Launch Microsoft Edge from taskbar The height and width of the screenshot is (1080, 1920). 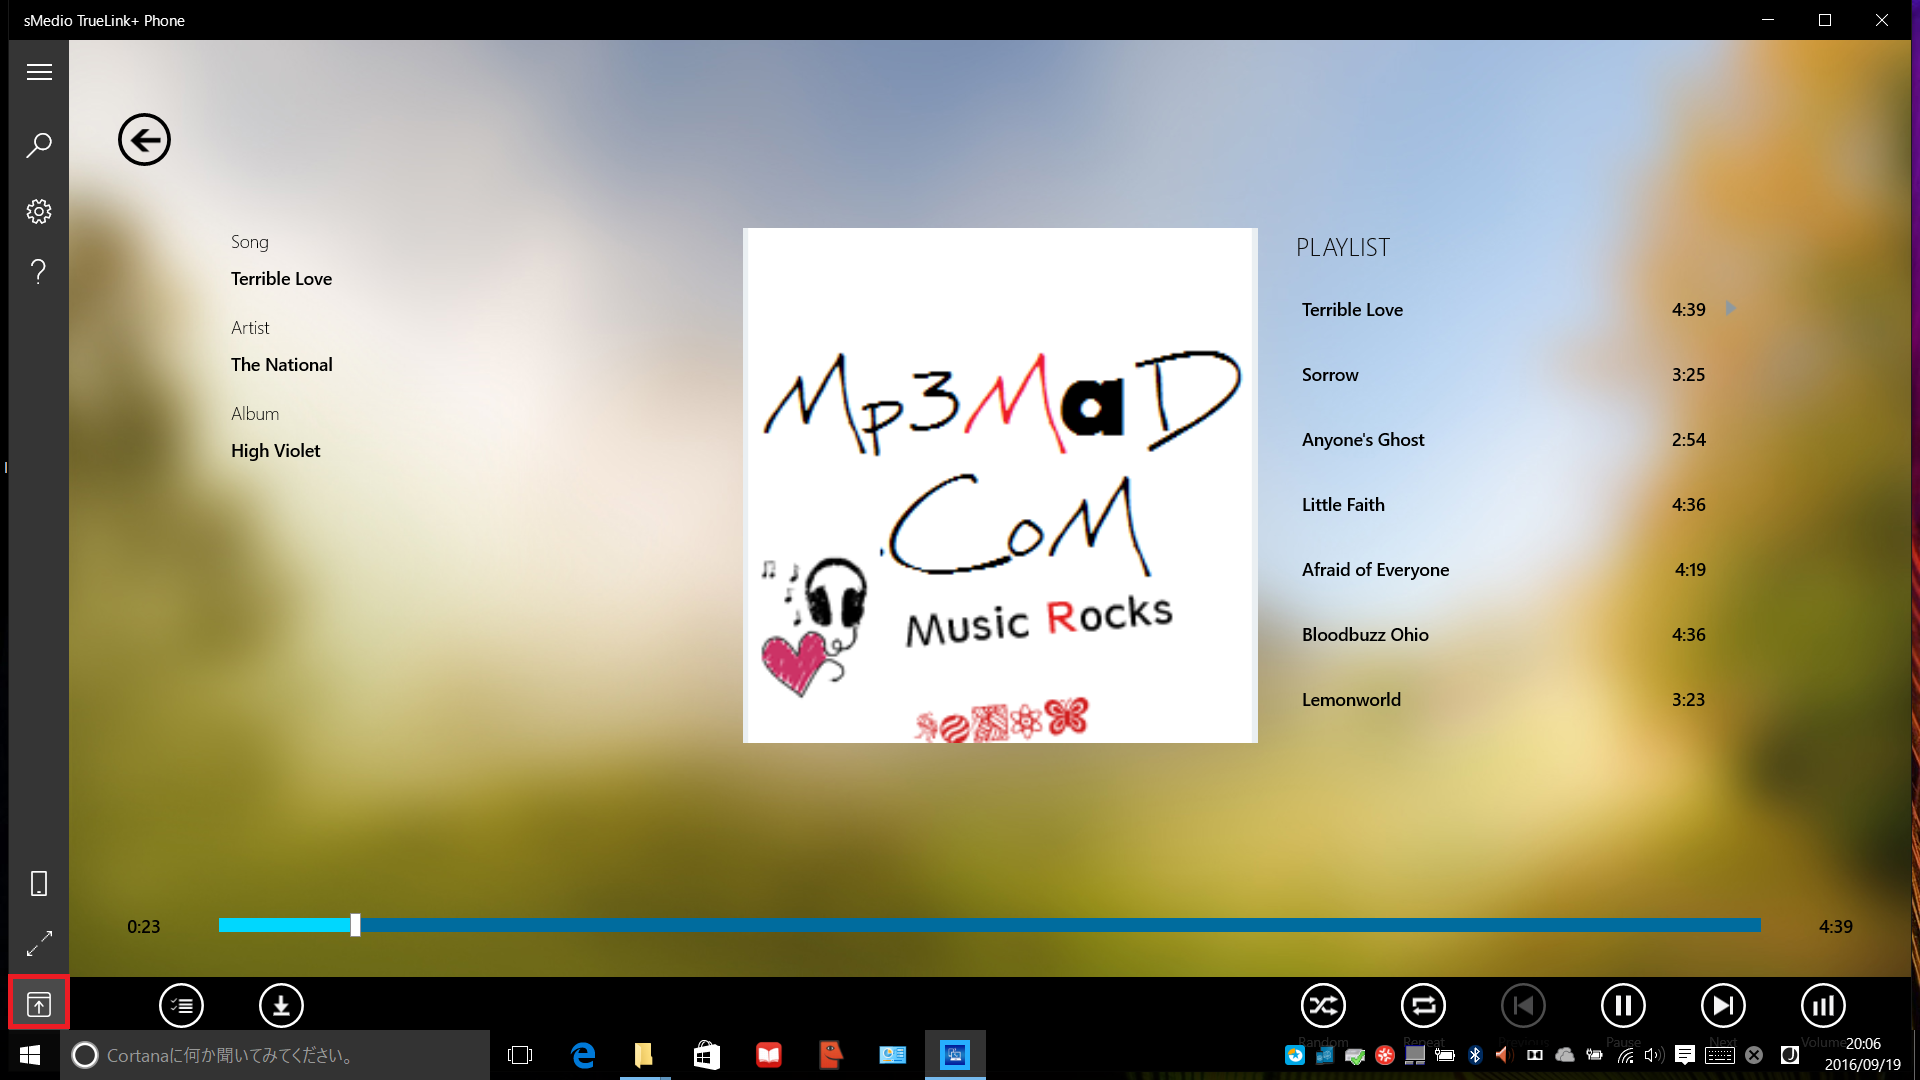583,1055
